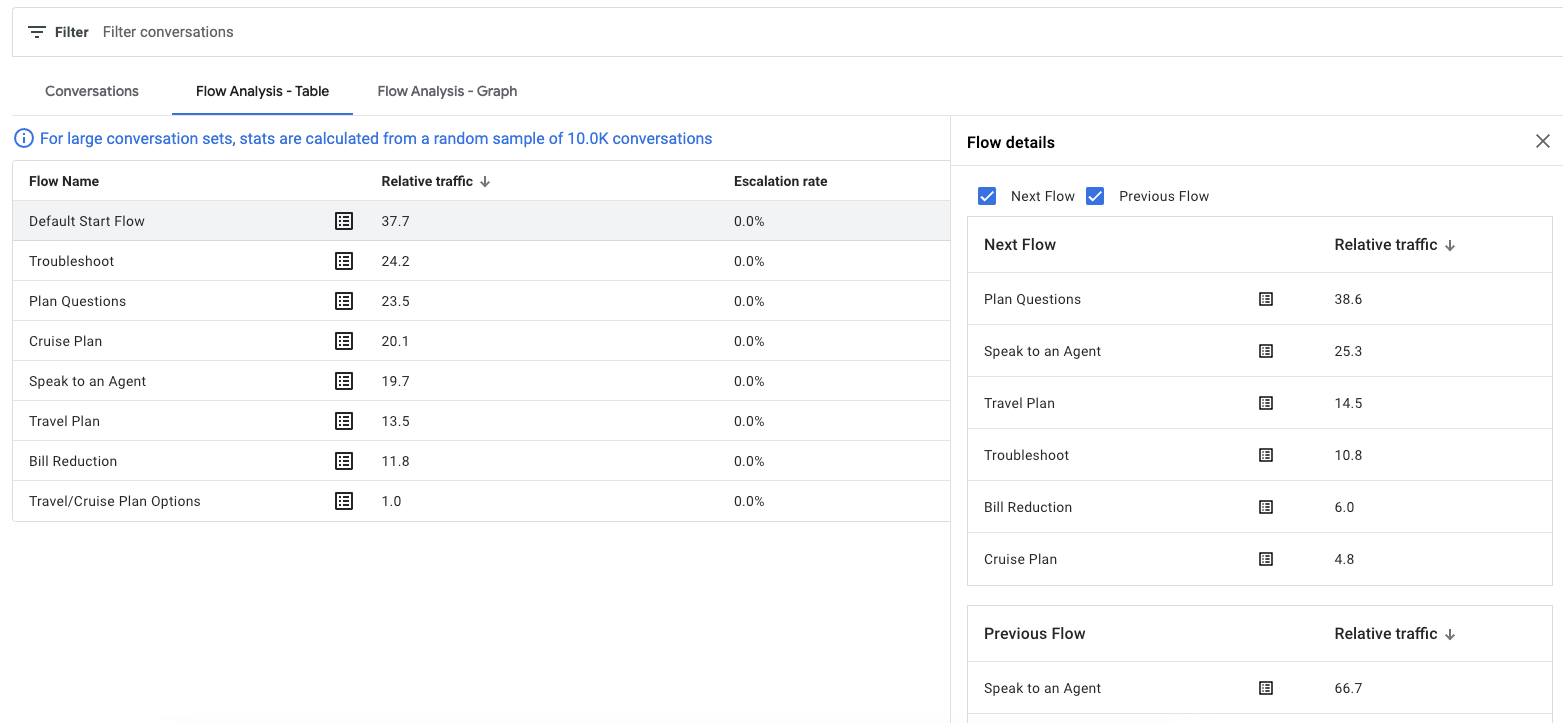Screen dimensions: 1563x723
Task: Disable the Previous Flow checkbox
Action: 1095,195
